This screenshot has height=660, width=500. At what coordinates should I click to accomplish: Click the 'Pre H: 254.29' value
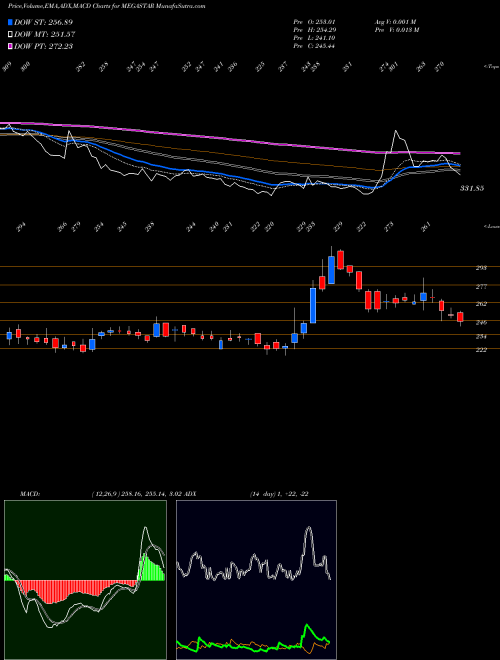click(314, 29)
